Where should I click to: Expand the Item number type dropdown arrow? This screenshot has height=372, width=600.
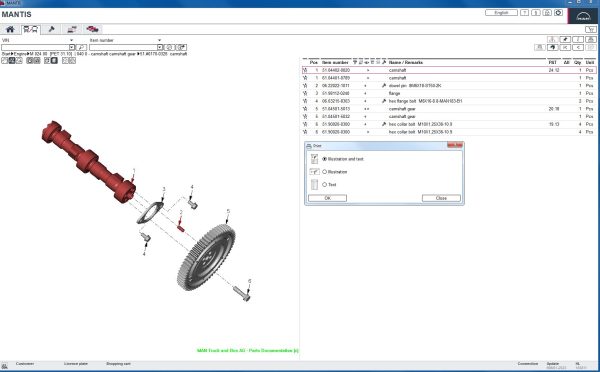point(159,40)
